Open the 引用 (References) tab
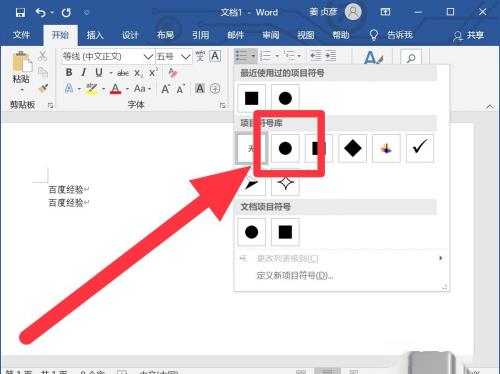The height and width of the screenshot is (374, 500). [x=200, y=35]
